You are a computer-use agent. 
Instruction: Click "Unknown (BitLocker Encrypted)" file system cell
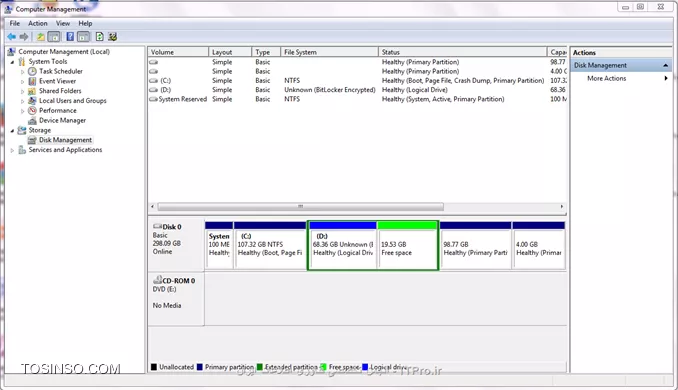pos(329,90)
